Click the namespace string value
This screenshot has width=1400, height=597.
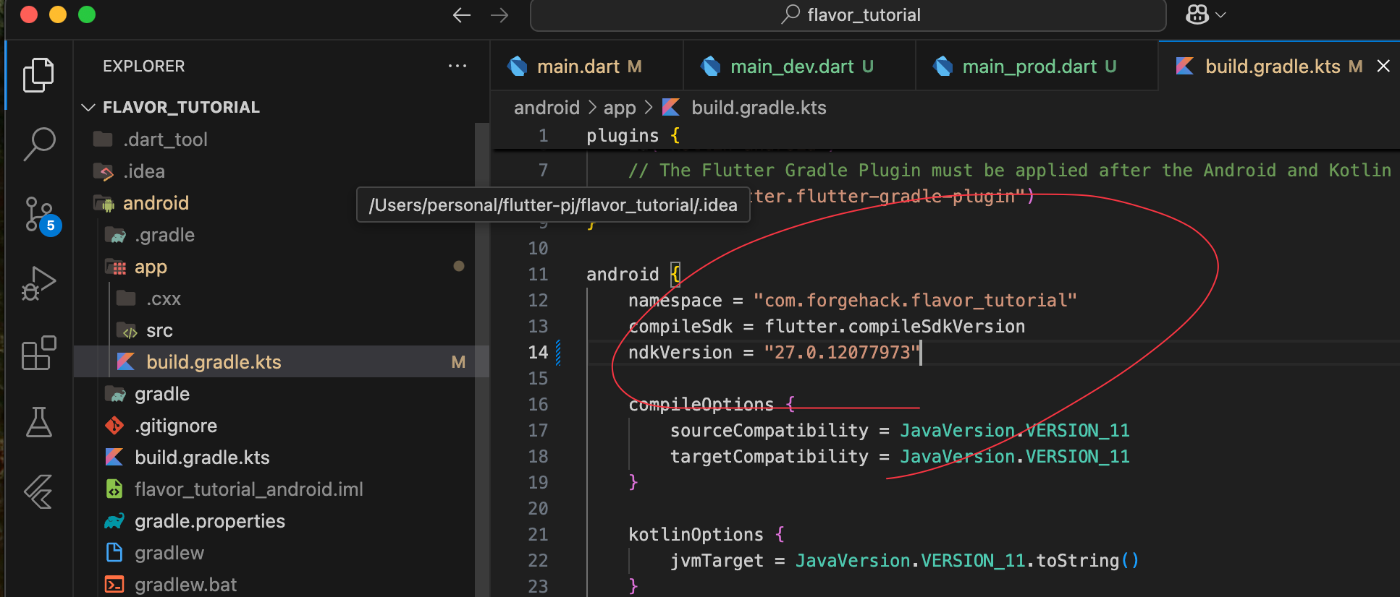pos(915,300)
